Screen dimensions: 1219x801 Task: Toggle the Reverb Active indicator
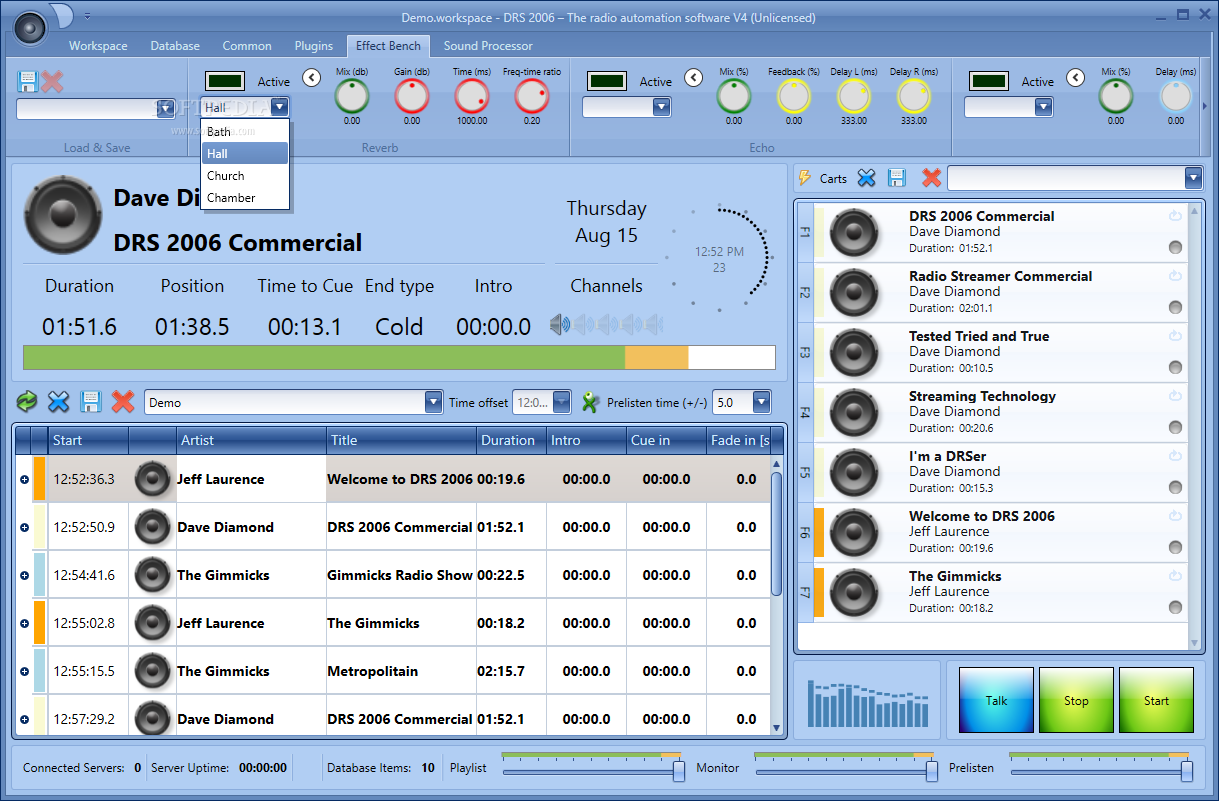coord(225,81)
